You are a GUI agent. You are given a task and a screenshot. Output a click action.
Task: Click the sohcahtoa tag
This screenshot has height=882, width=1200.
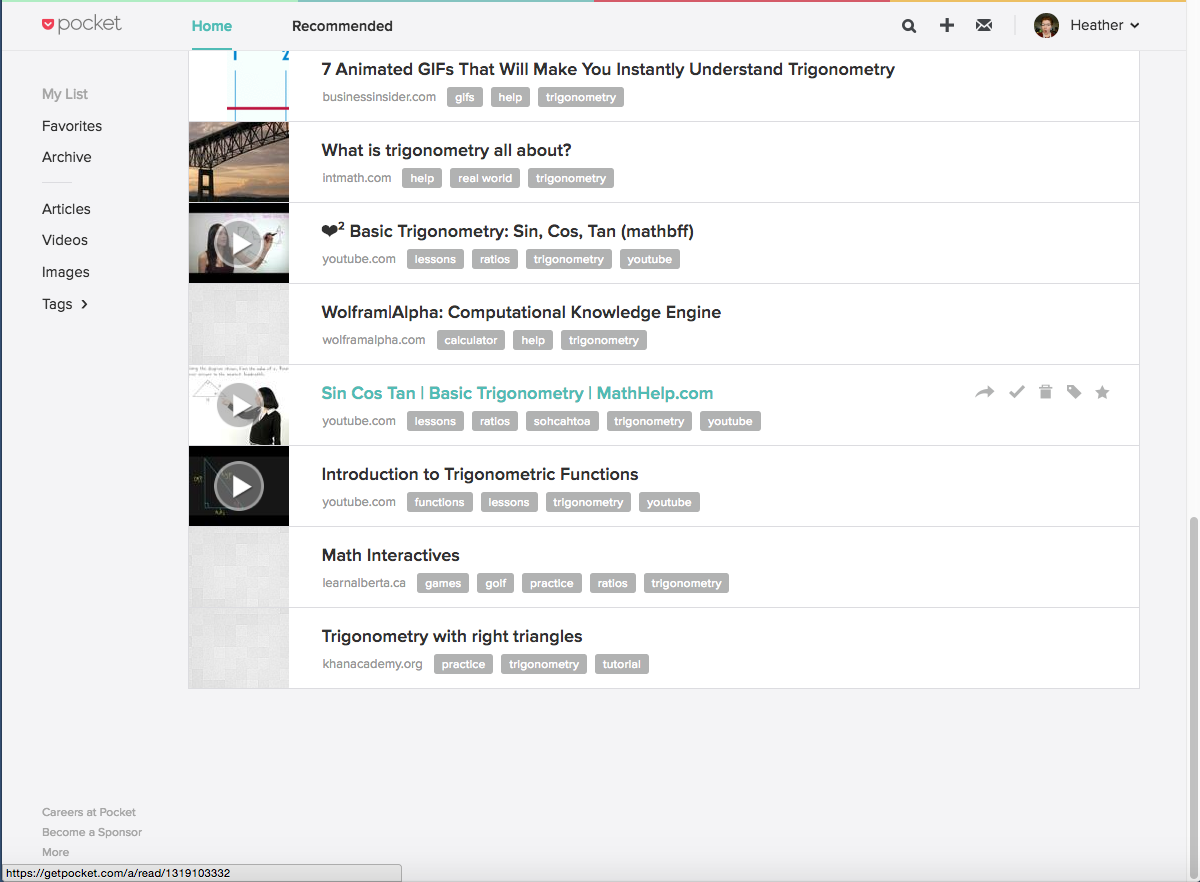coord(562,421)
